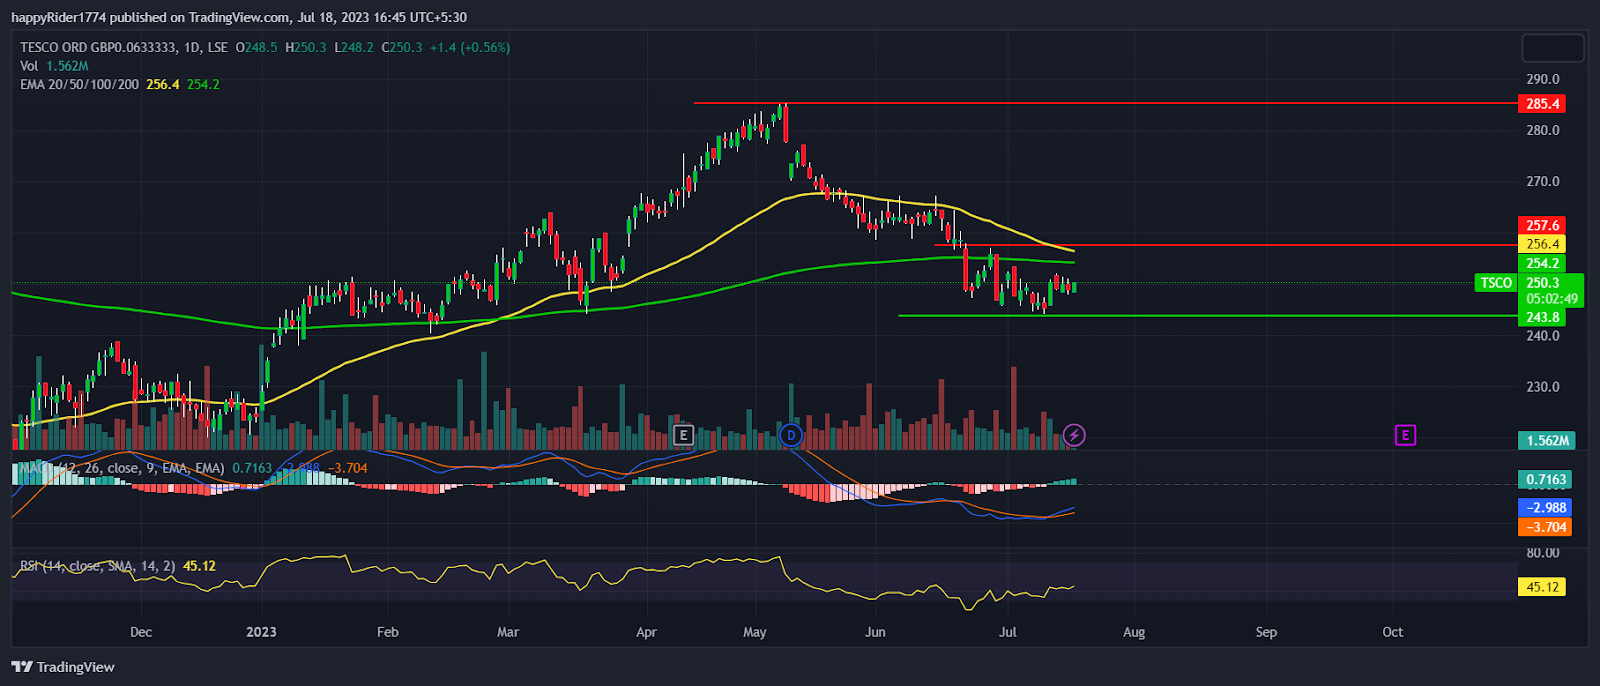
Task: Click the 280.0 price scale value
Action: (1542, 130)
